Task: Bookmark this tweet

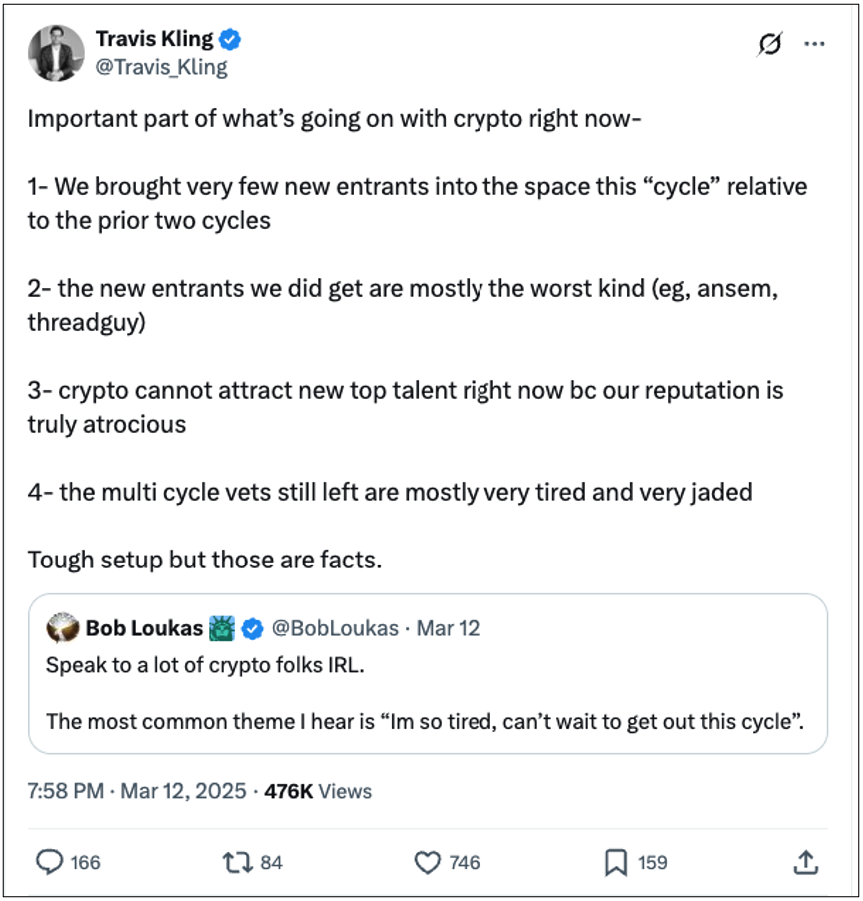Action: coord(617,862)
